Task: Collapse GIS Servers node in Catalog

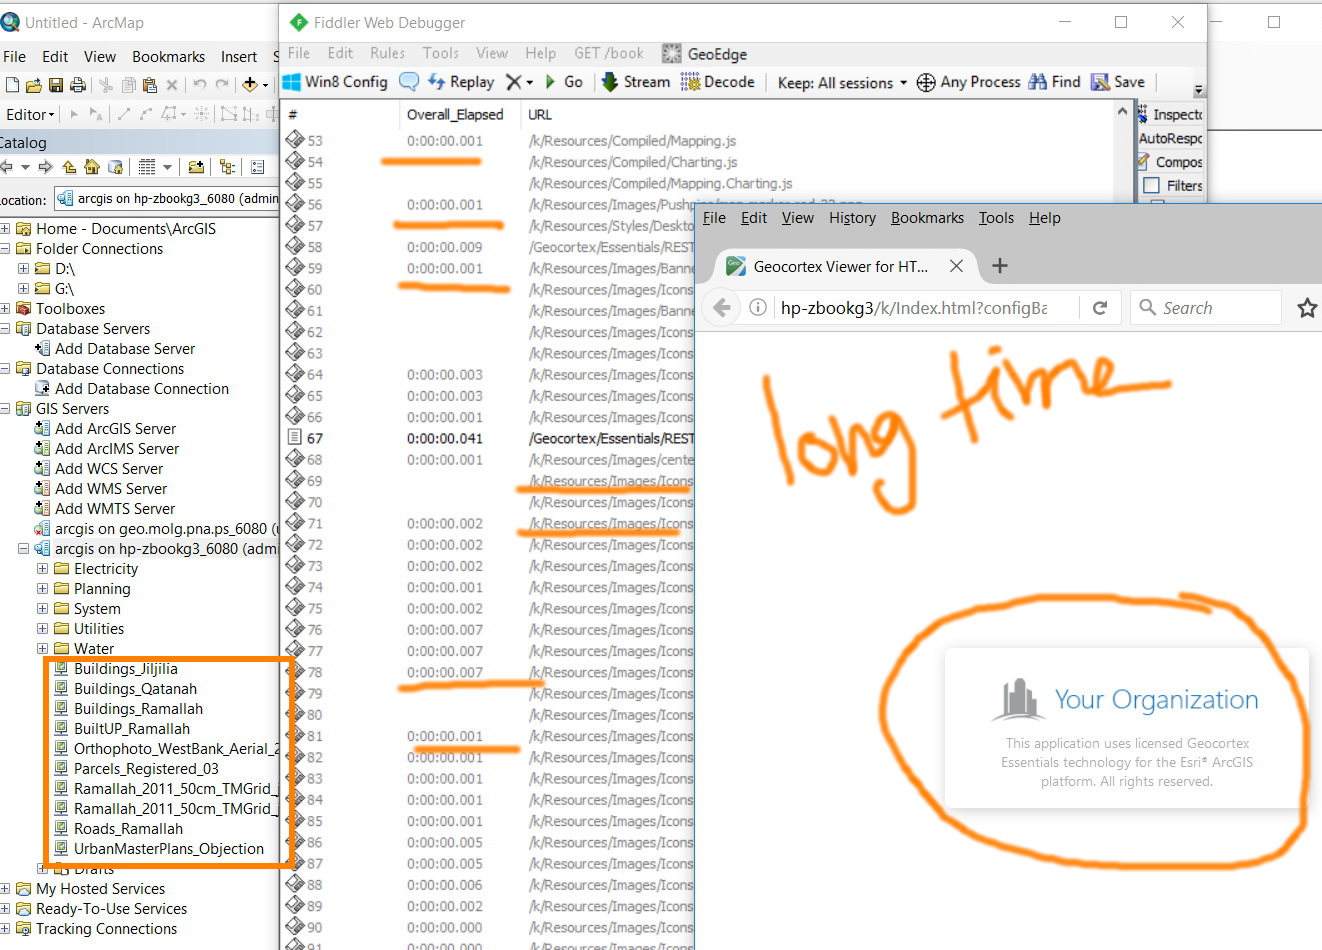Action: coord(5,409)
